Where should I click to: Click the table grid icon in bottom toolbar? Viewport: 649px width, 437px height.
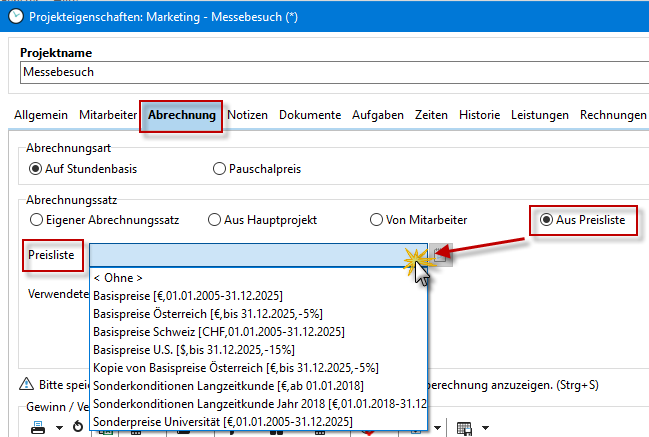point(463,428)
